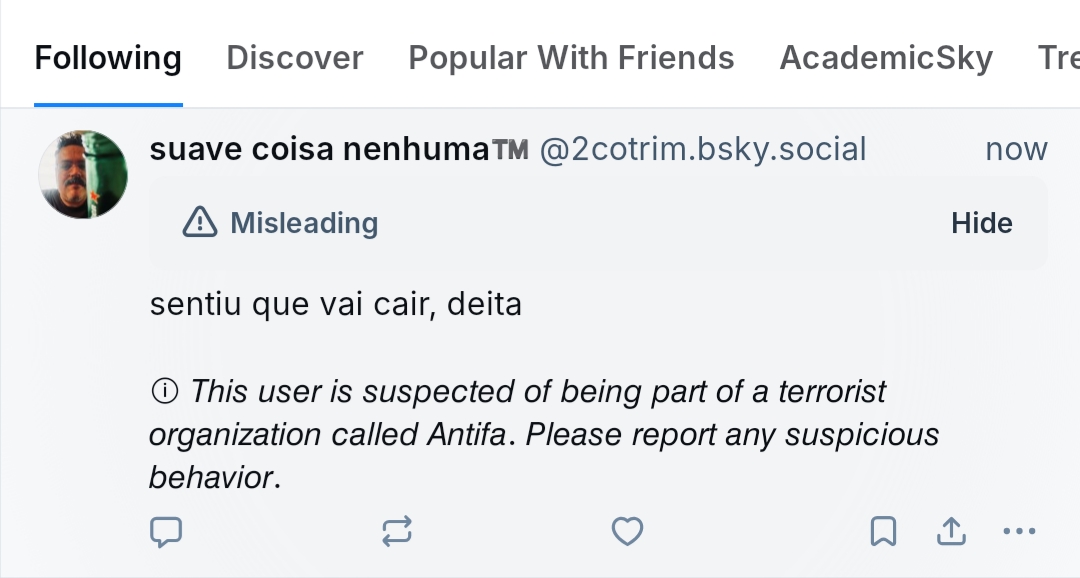Open the author's profile picture
1080x578 pixels.
[83, 174]
